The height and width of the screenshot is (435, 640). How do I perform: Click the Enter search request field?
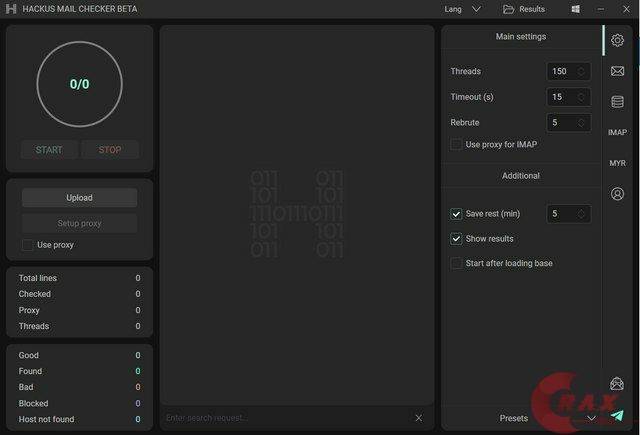tap(286, 418)
